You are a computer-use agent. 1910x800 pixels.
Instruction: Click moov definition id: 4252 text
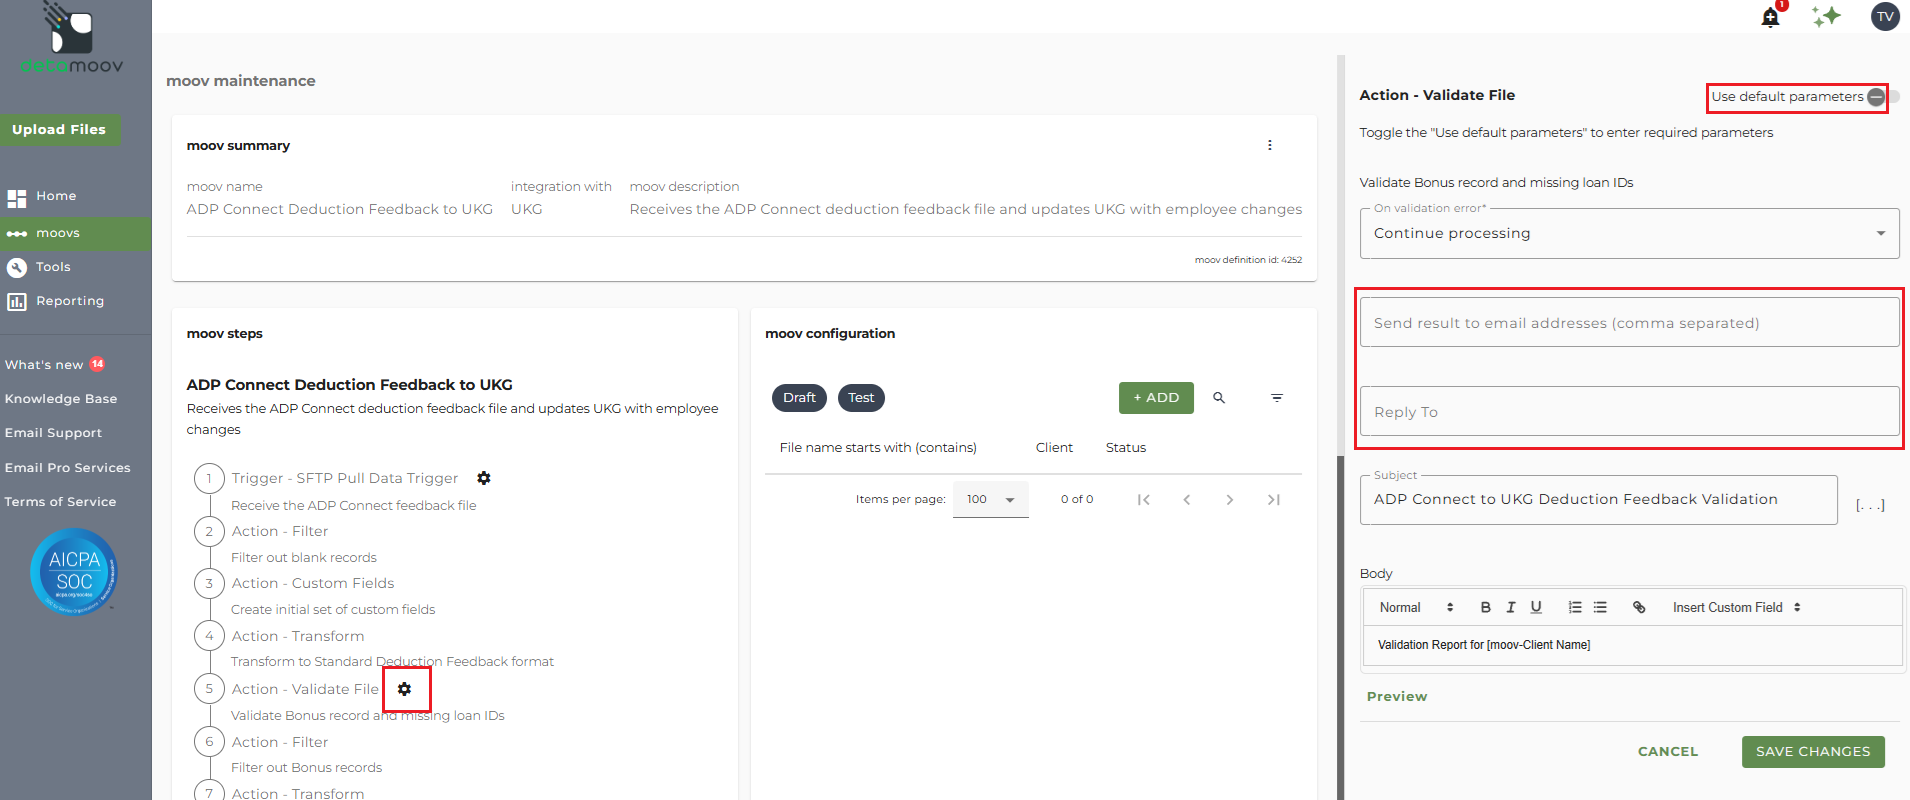coord(1248,260)
